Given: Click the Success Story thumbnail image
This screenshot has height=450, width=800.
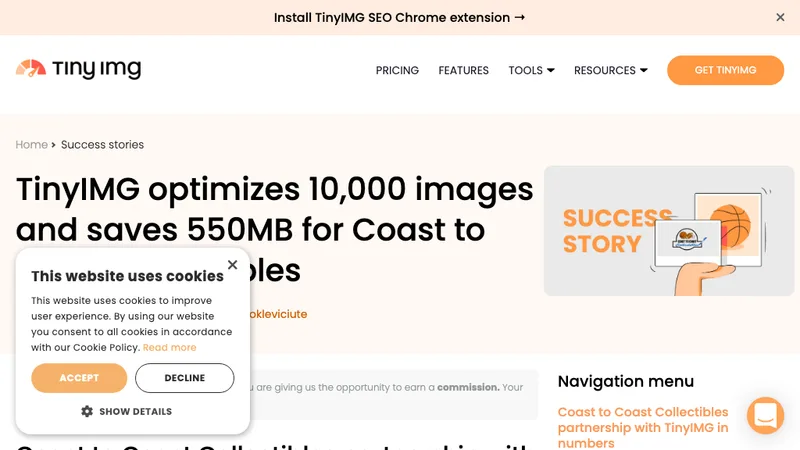Looking at the screenshot, I should coord(668,231).
